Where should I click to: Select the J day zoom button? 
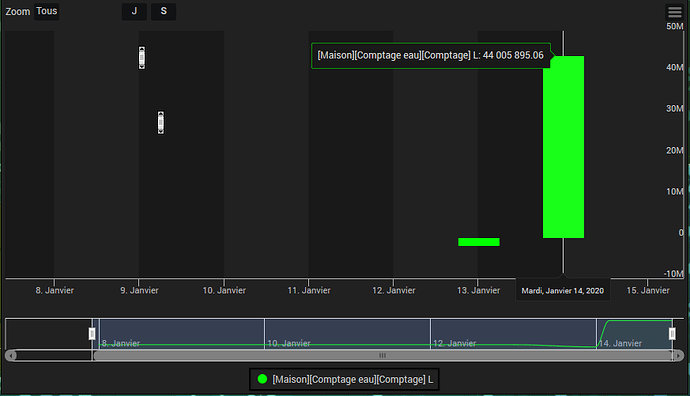pos(134,11)
